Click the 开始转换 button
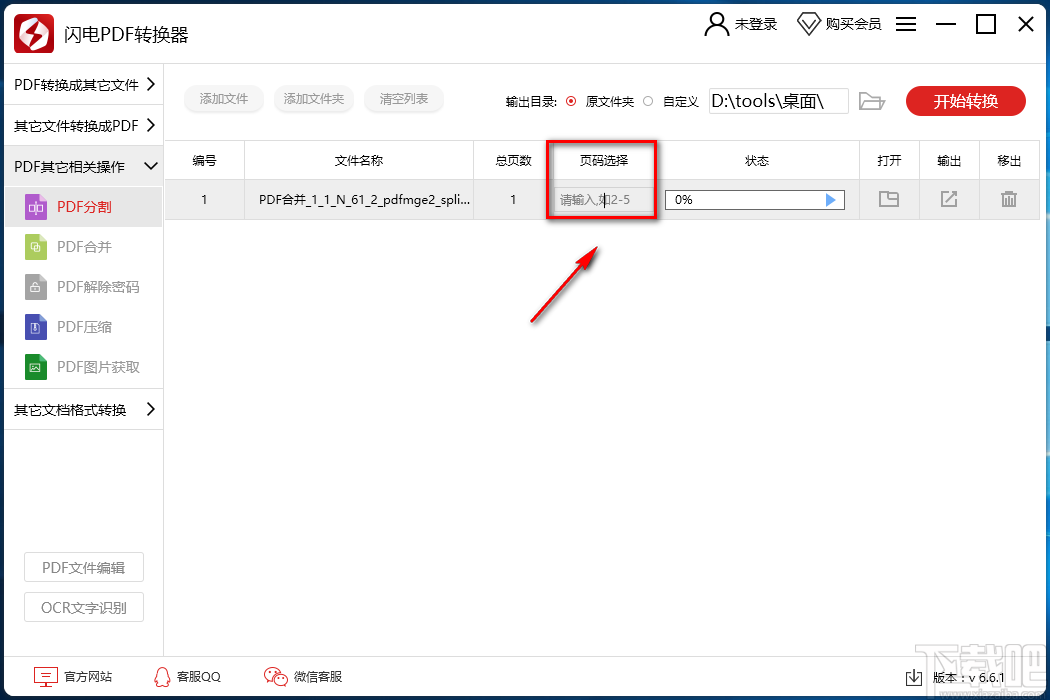 965,100
